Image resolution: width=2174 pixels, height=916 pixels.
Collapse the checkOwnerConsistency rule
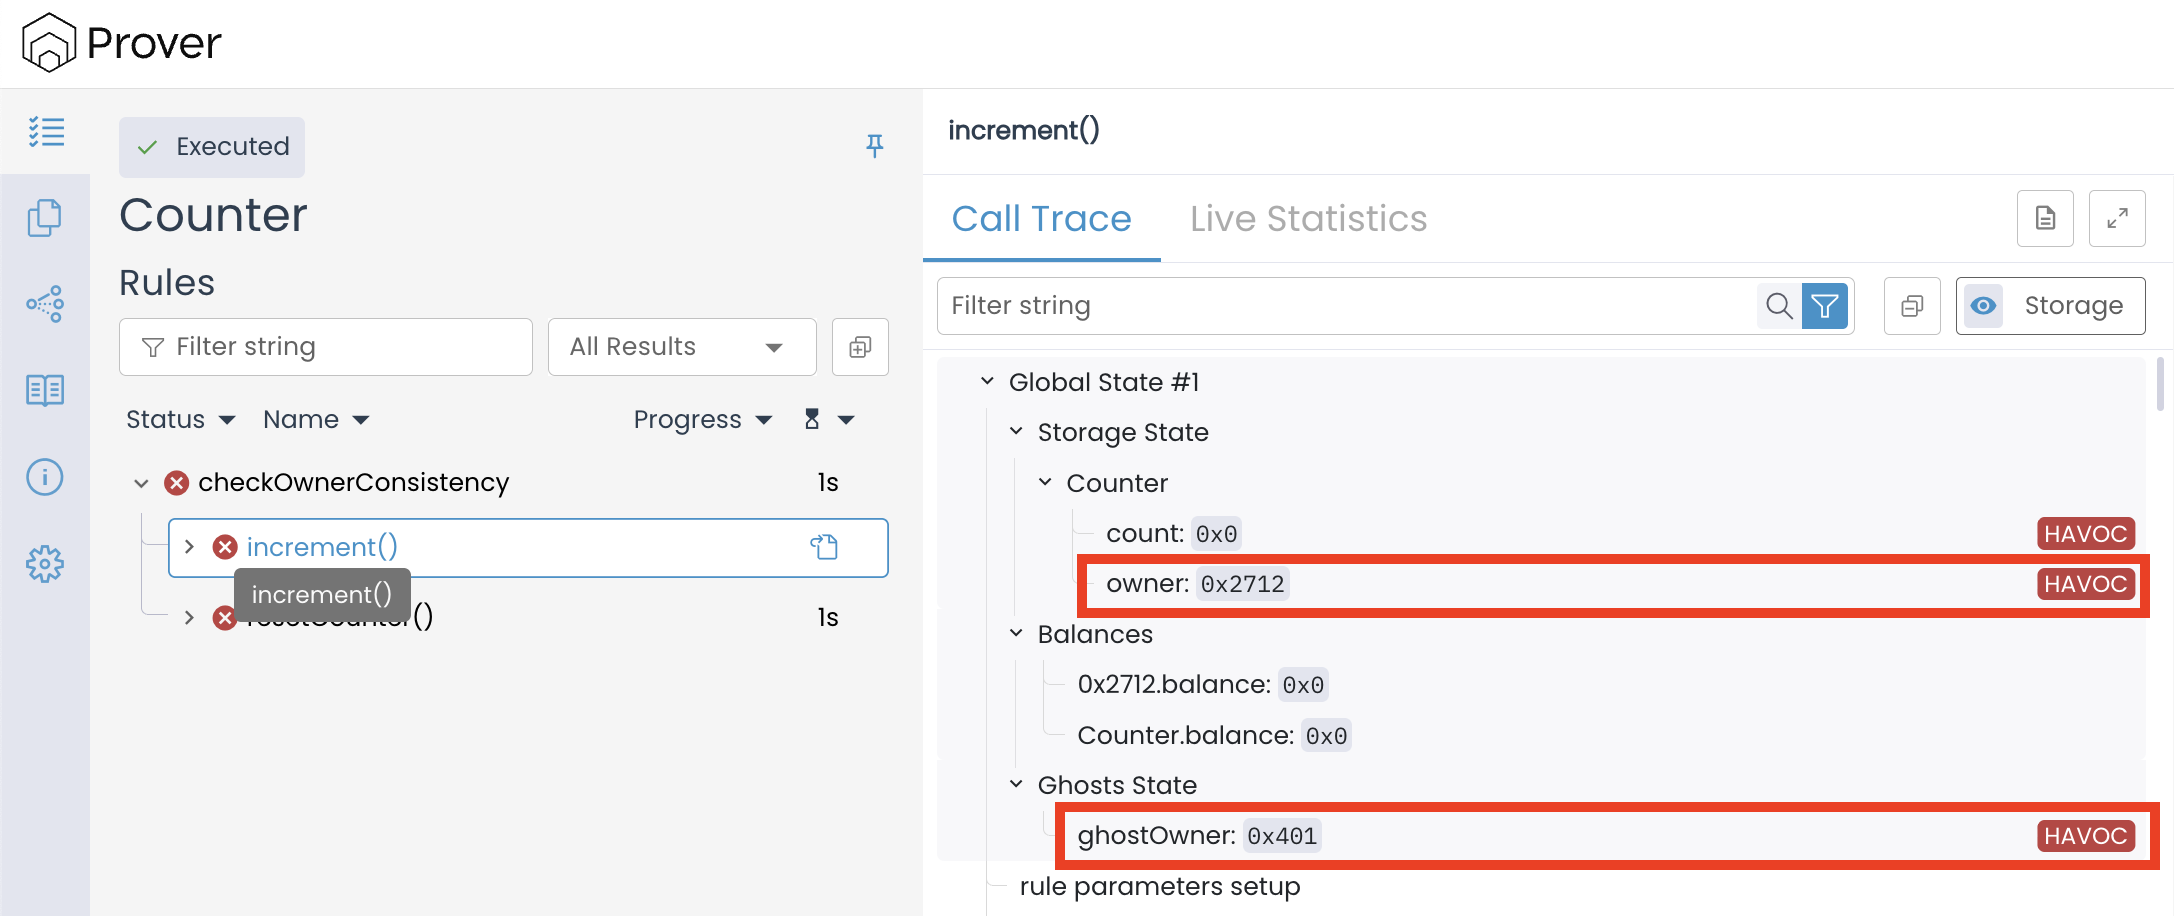click(141, 483)
